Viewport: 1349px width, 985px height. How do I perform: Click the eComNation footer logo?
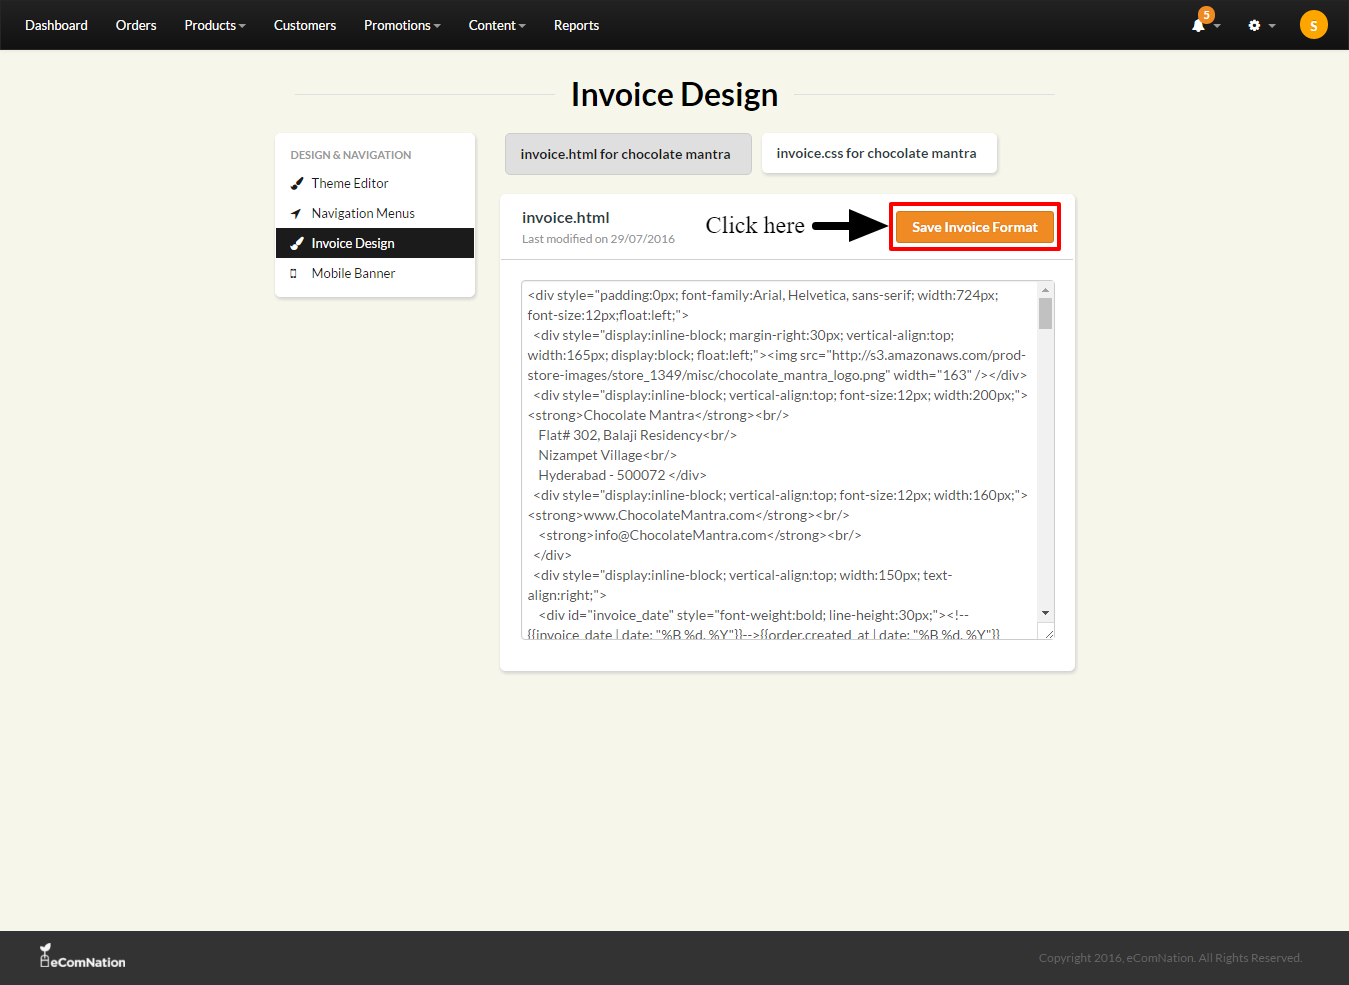tap(82, 956)
